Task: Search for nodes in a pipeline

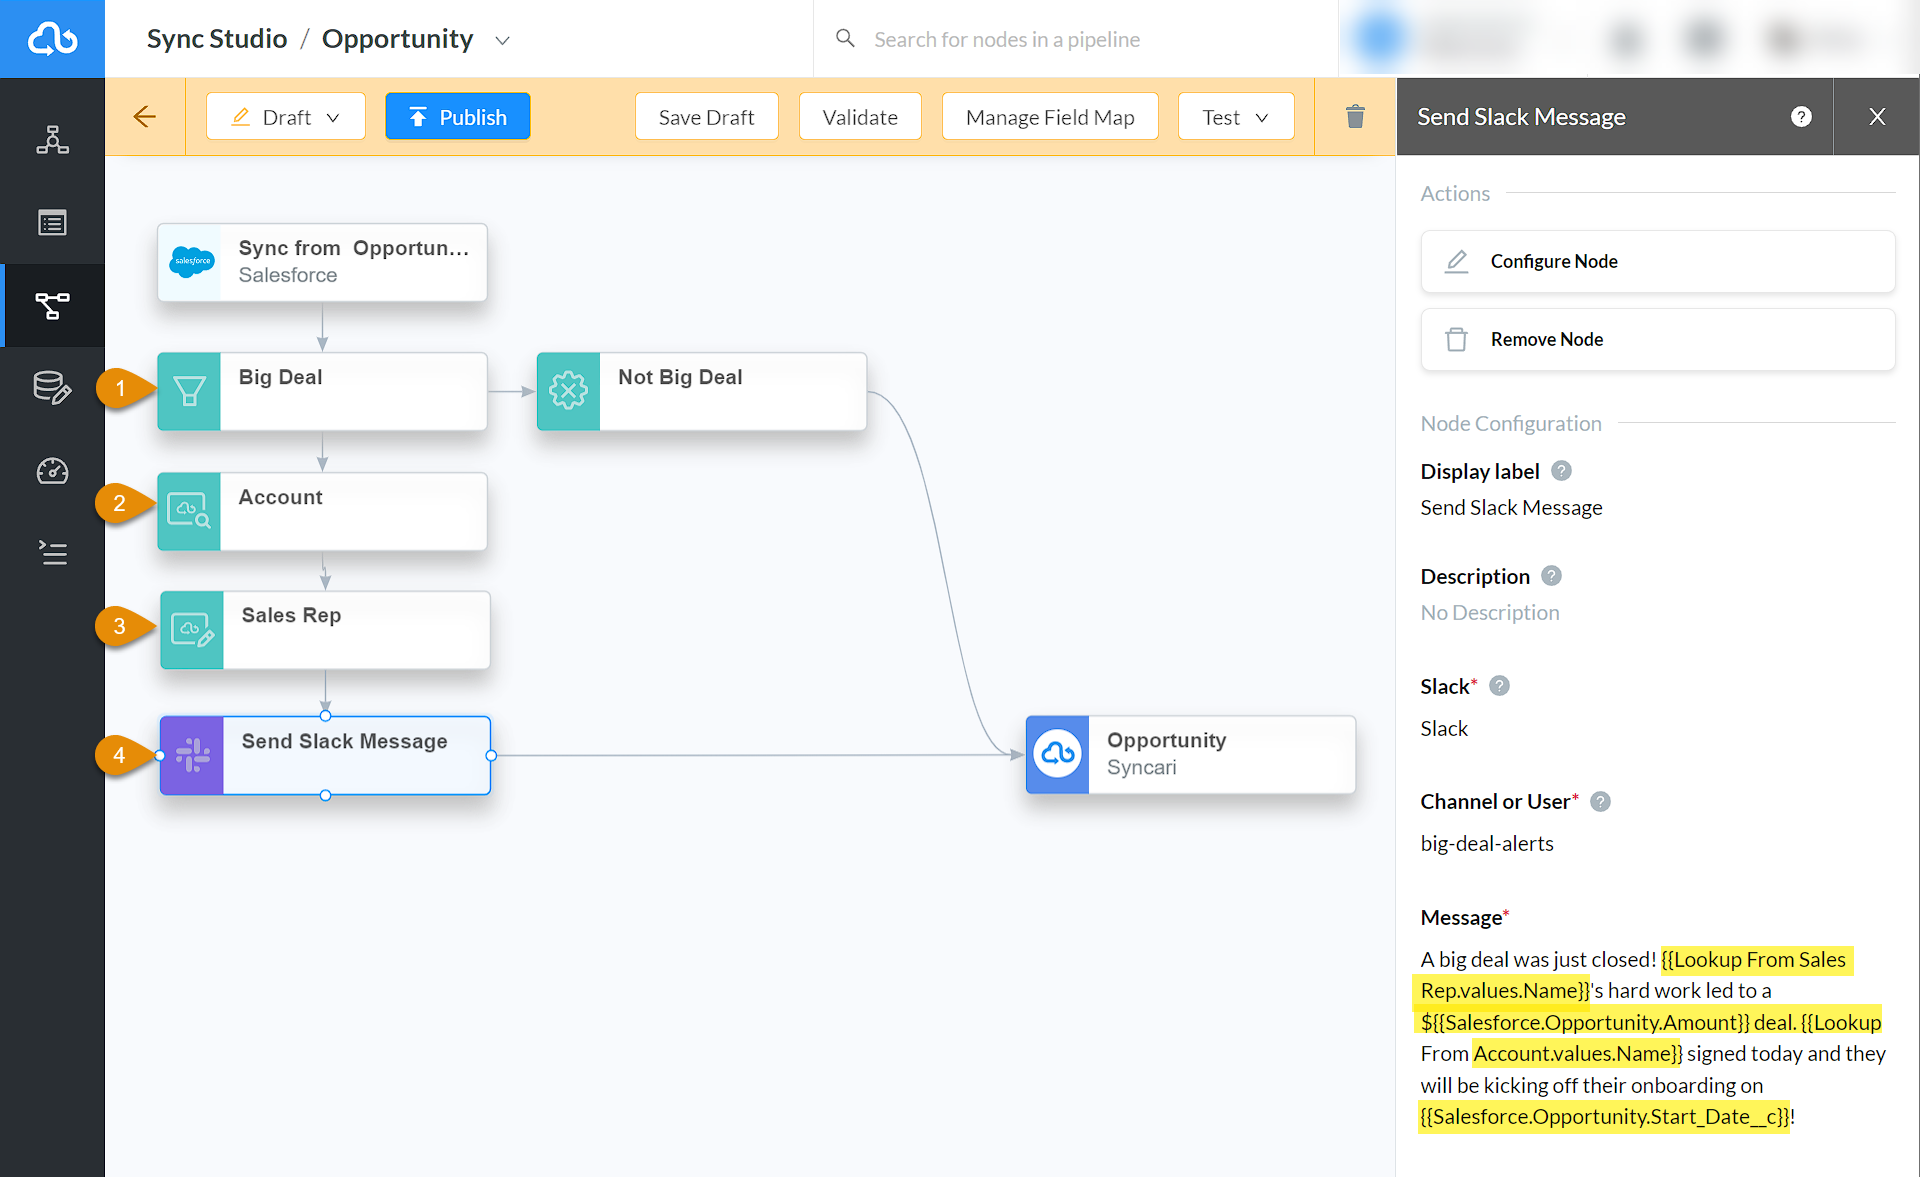Action: [x=1007, y=39]
